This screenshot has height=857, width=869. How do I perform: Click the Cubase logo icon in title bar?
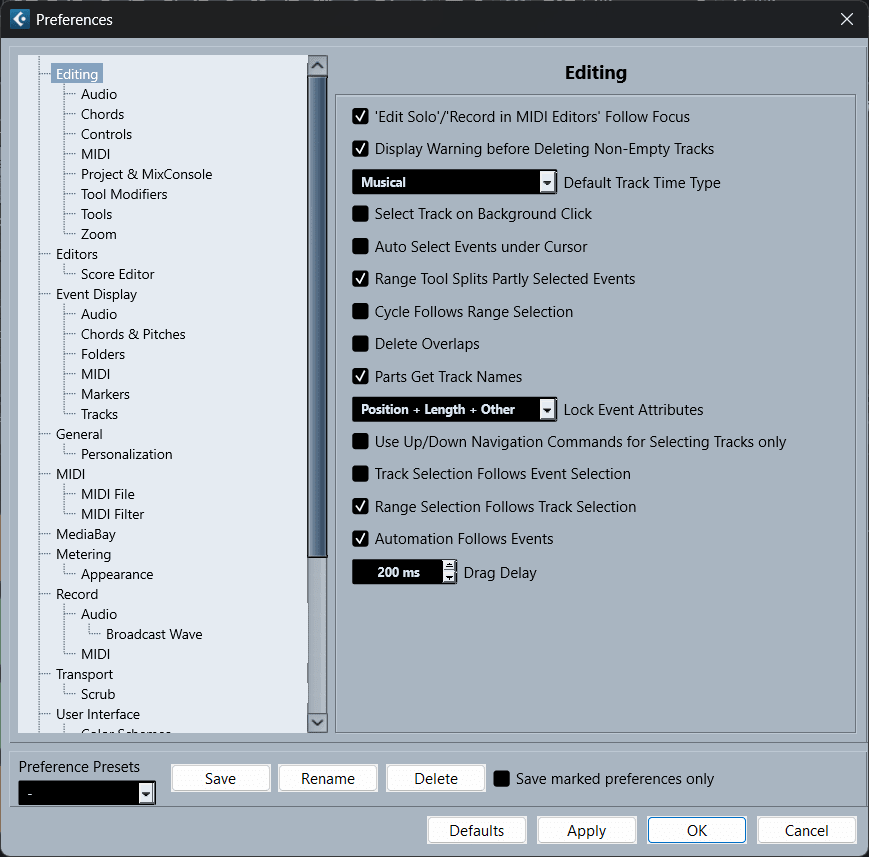(x=20, y=19)
